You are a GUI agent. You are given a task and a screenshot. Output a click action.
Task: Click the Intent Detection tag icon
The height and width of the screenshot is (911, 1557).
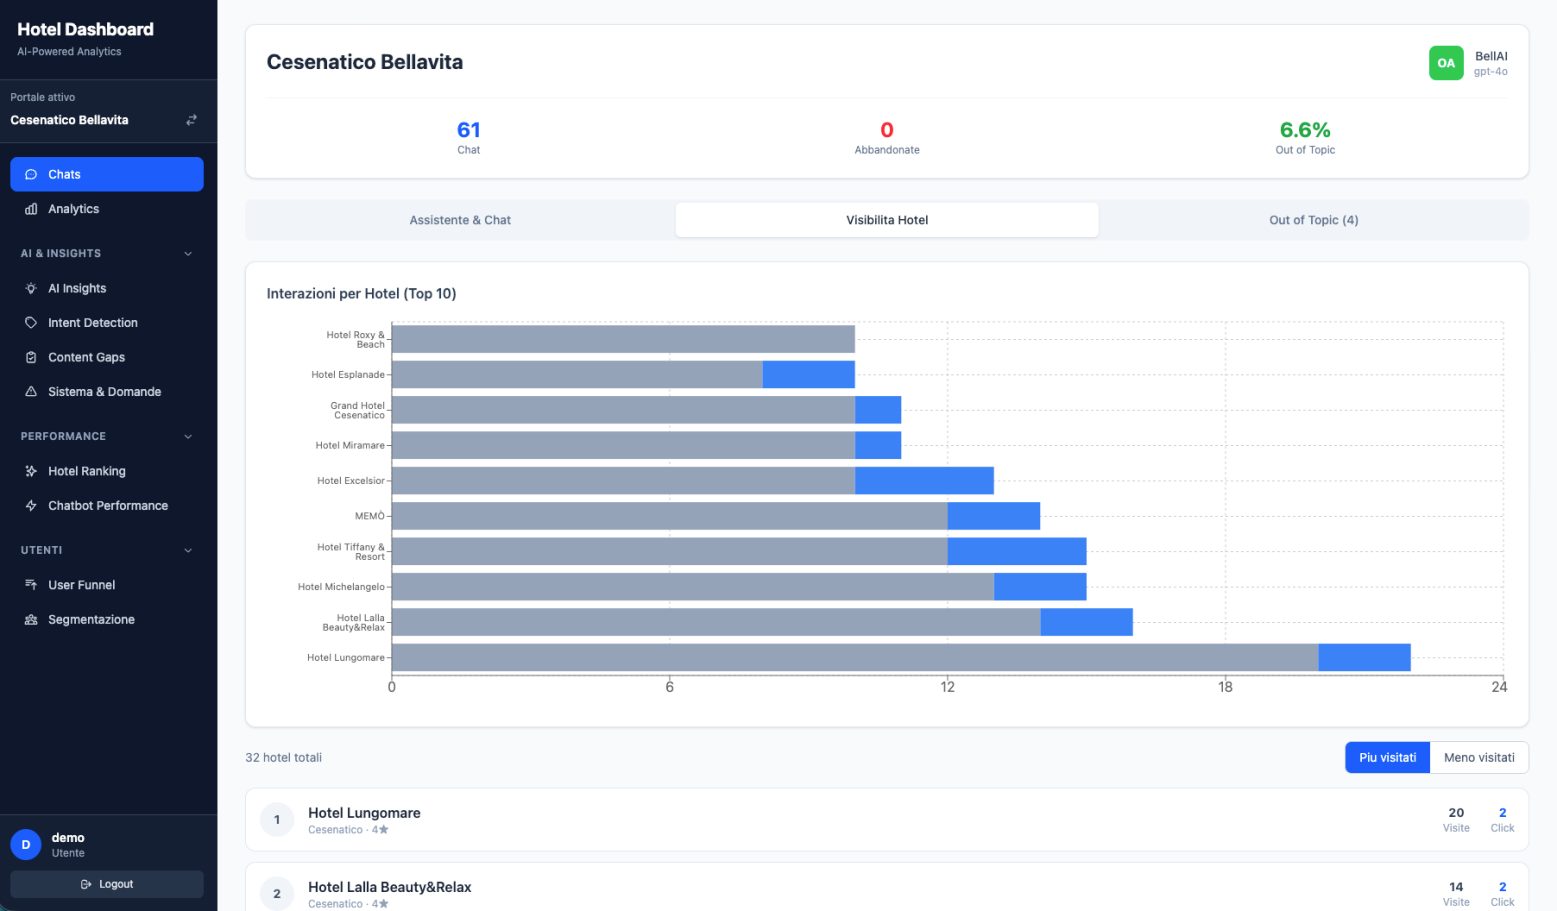(x=31, y=323)
